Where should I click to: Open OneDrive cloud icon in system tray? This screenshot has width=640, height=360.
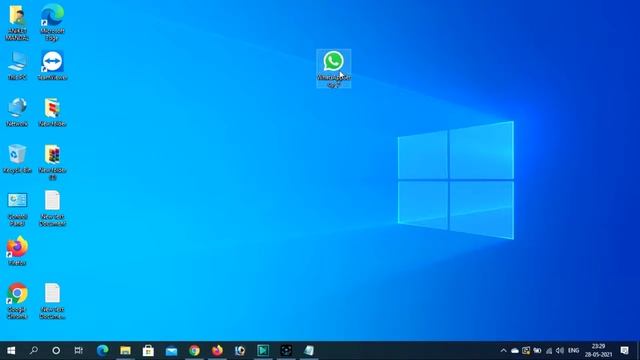[515, 351]
